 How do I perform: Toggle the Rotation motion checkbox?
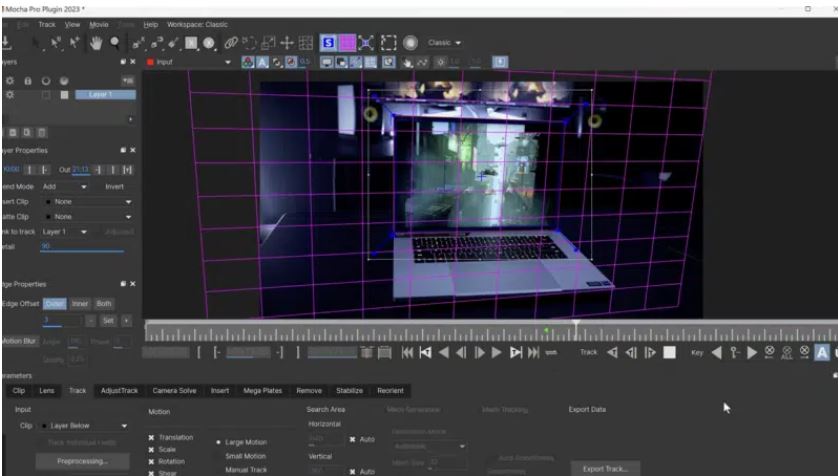pyautogui.click(x=151, y=462)
